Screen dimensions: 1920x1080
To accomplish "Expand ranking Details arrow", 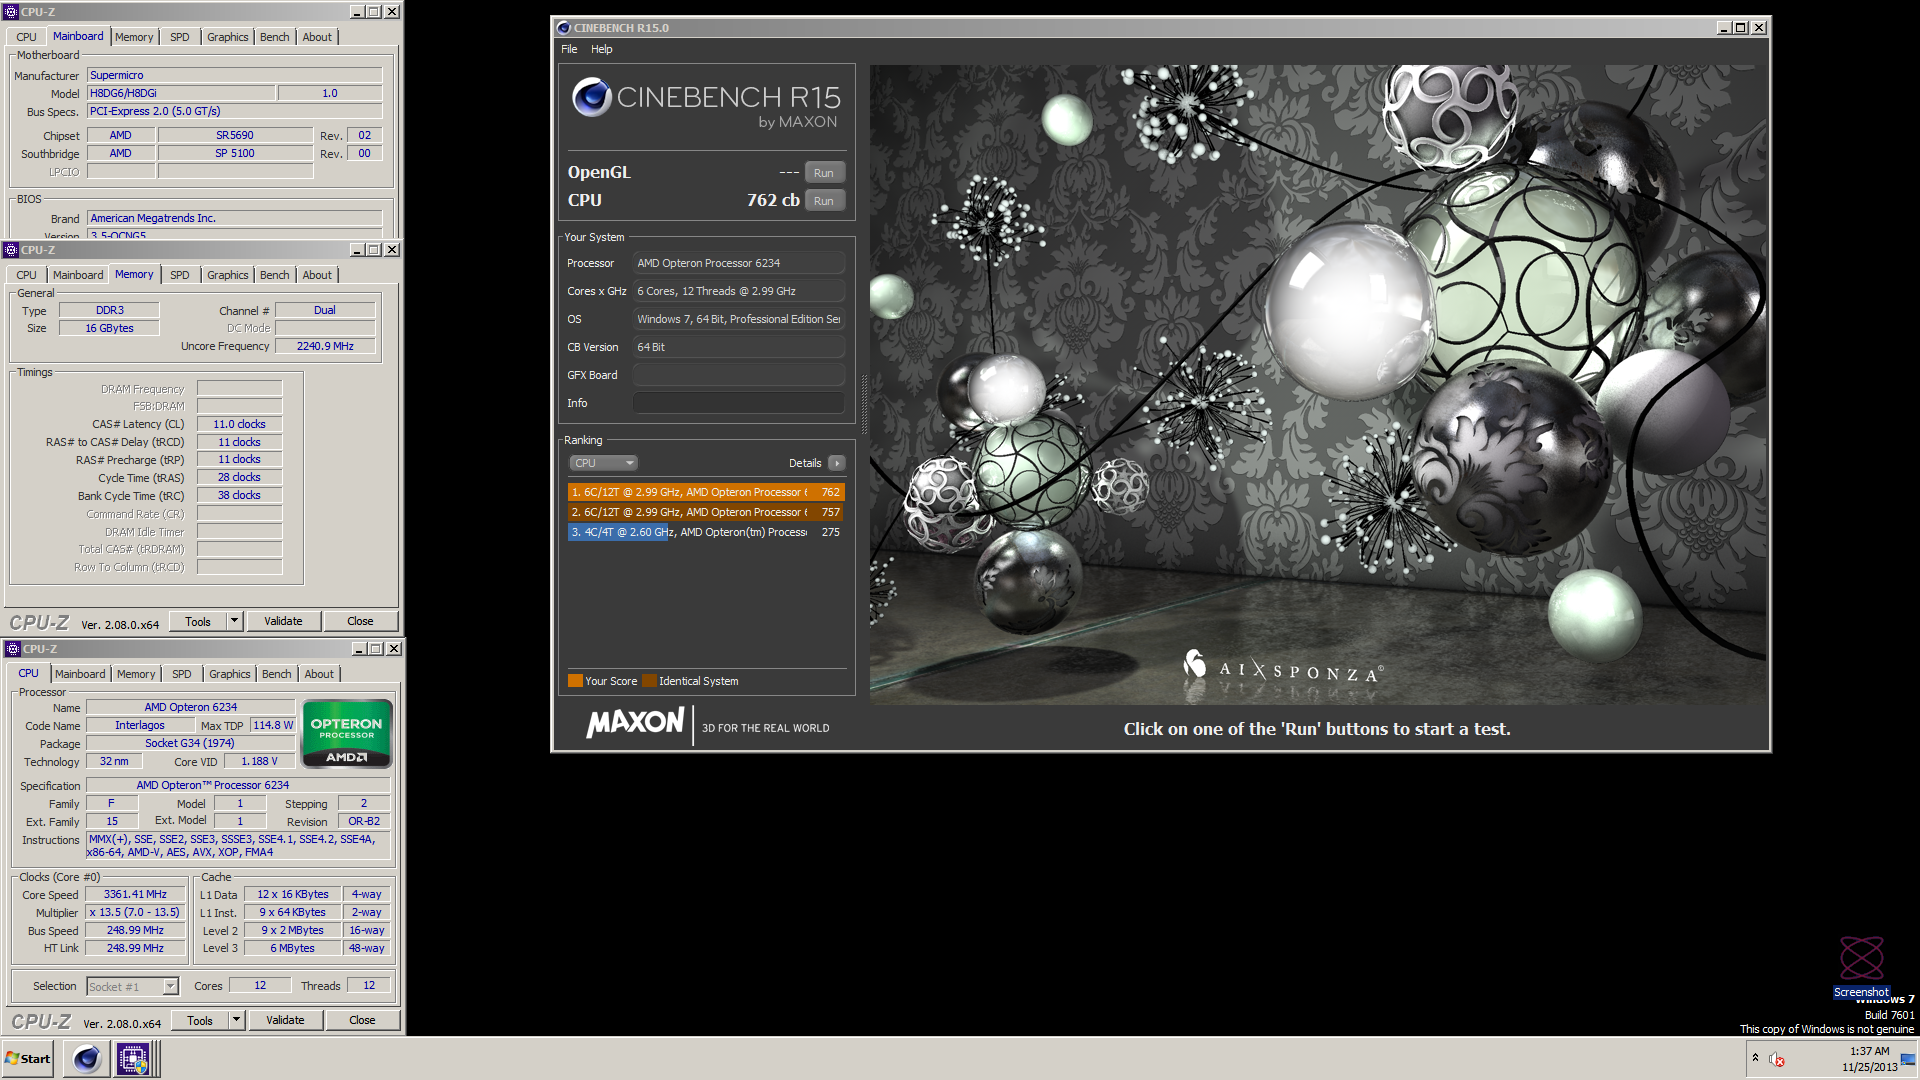I will click(837, 463).
